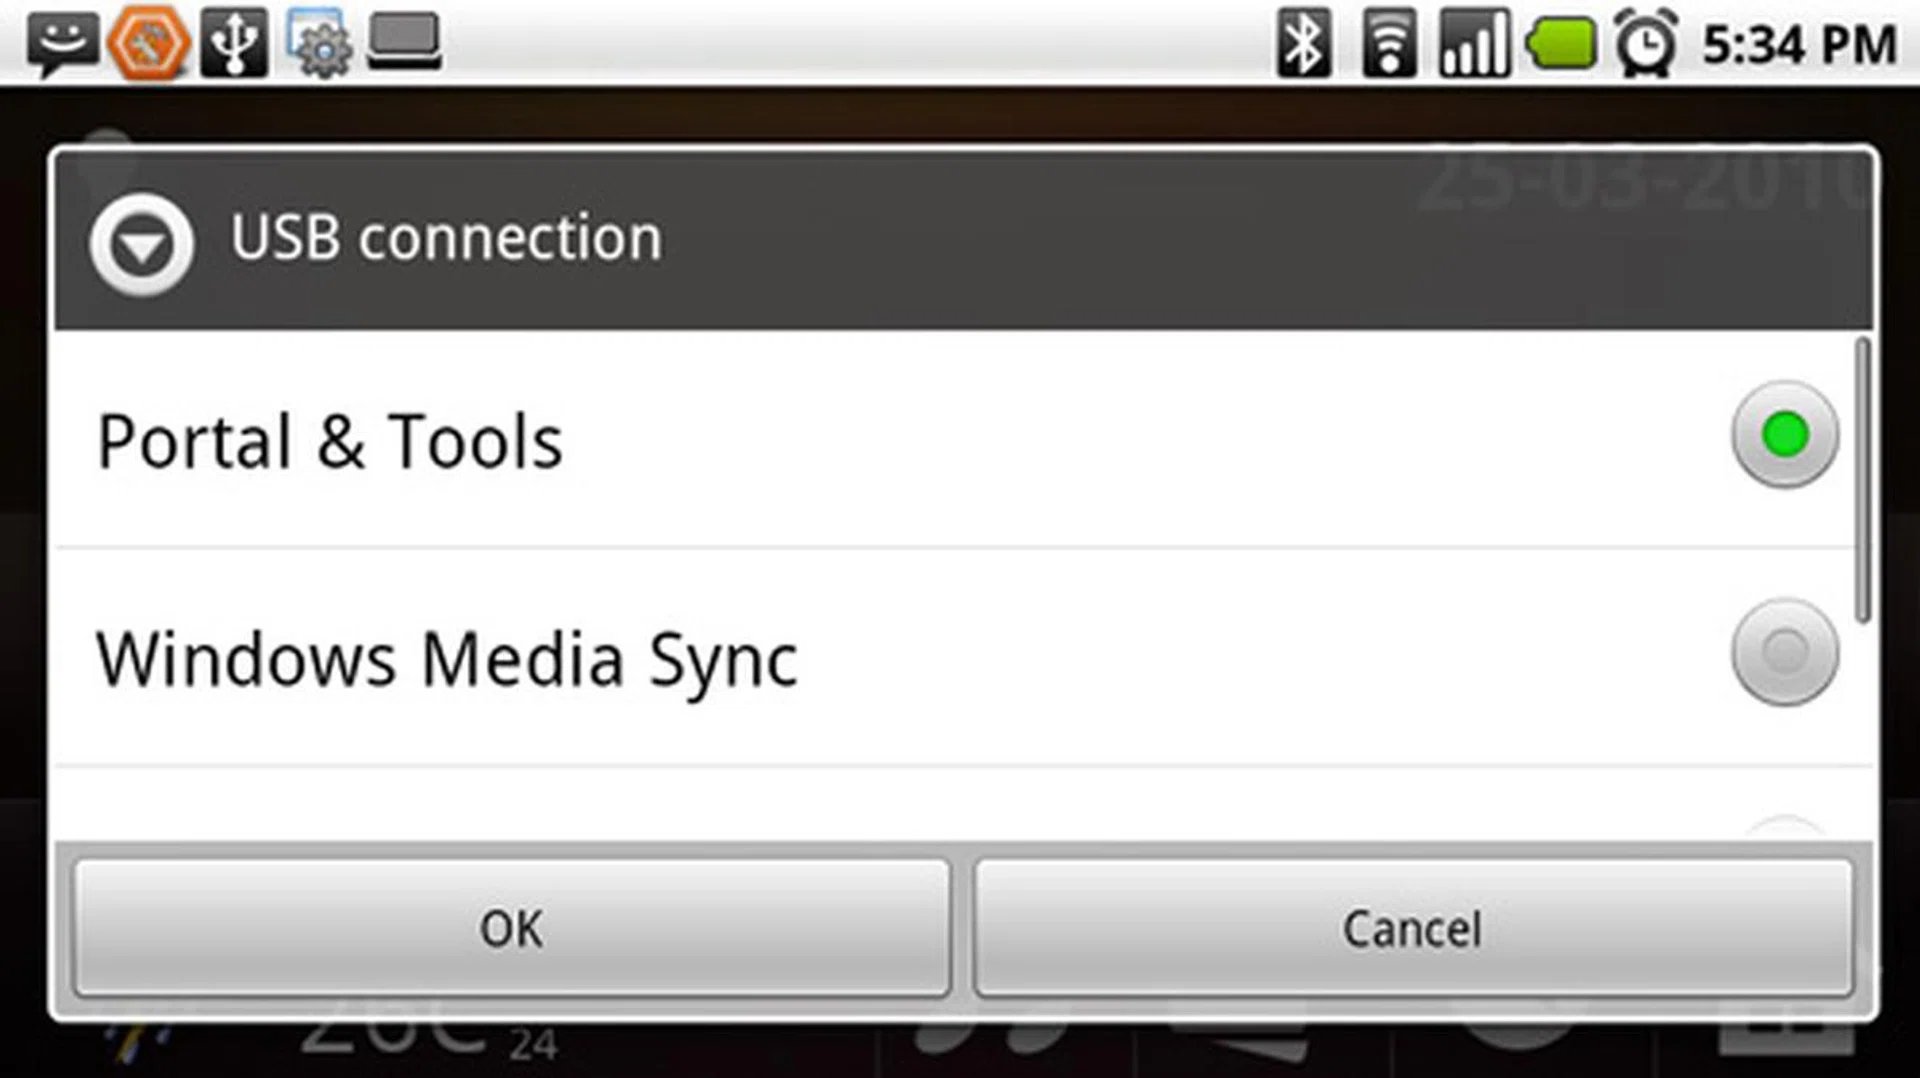Select the partially visible third option's radio button

coord(1783,820)
